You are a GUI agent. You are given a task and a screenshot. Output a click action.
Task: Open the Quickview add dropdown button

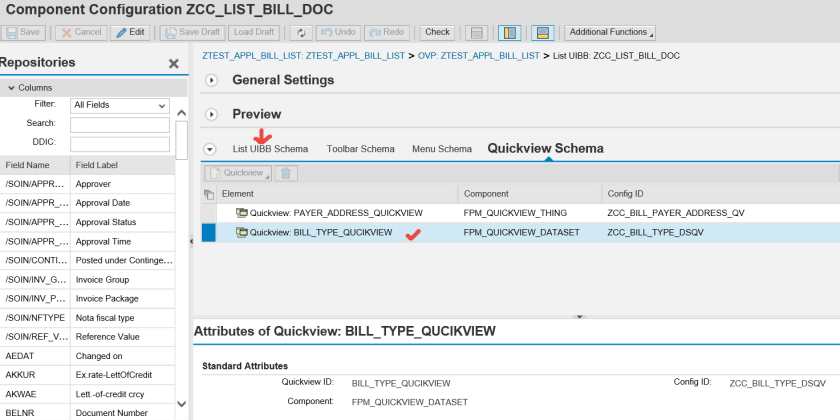tap(238, 173)
